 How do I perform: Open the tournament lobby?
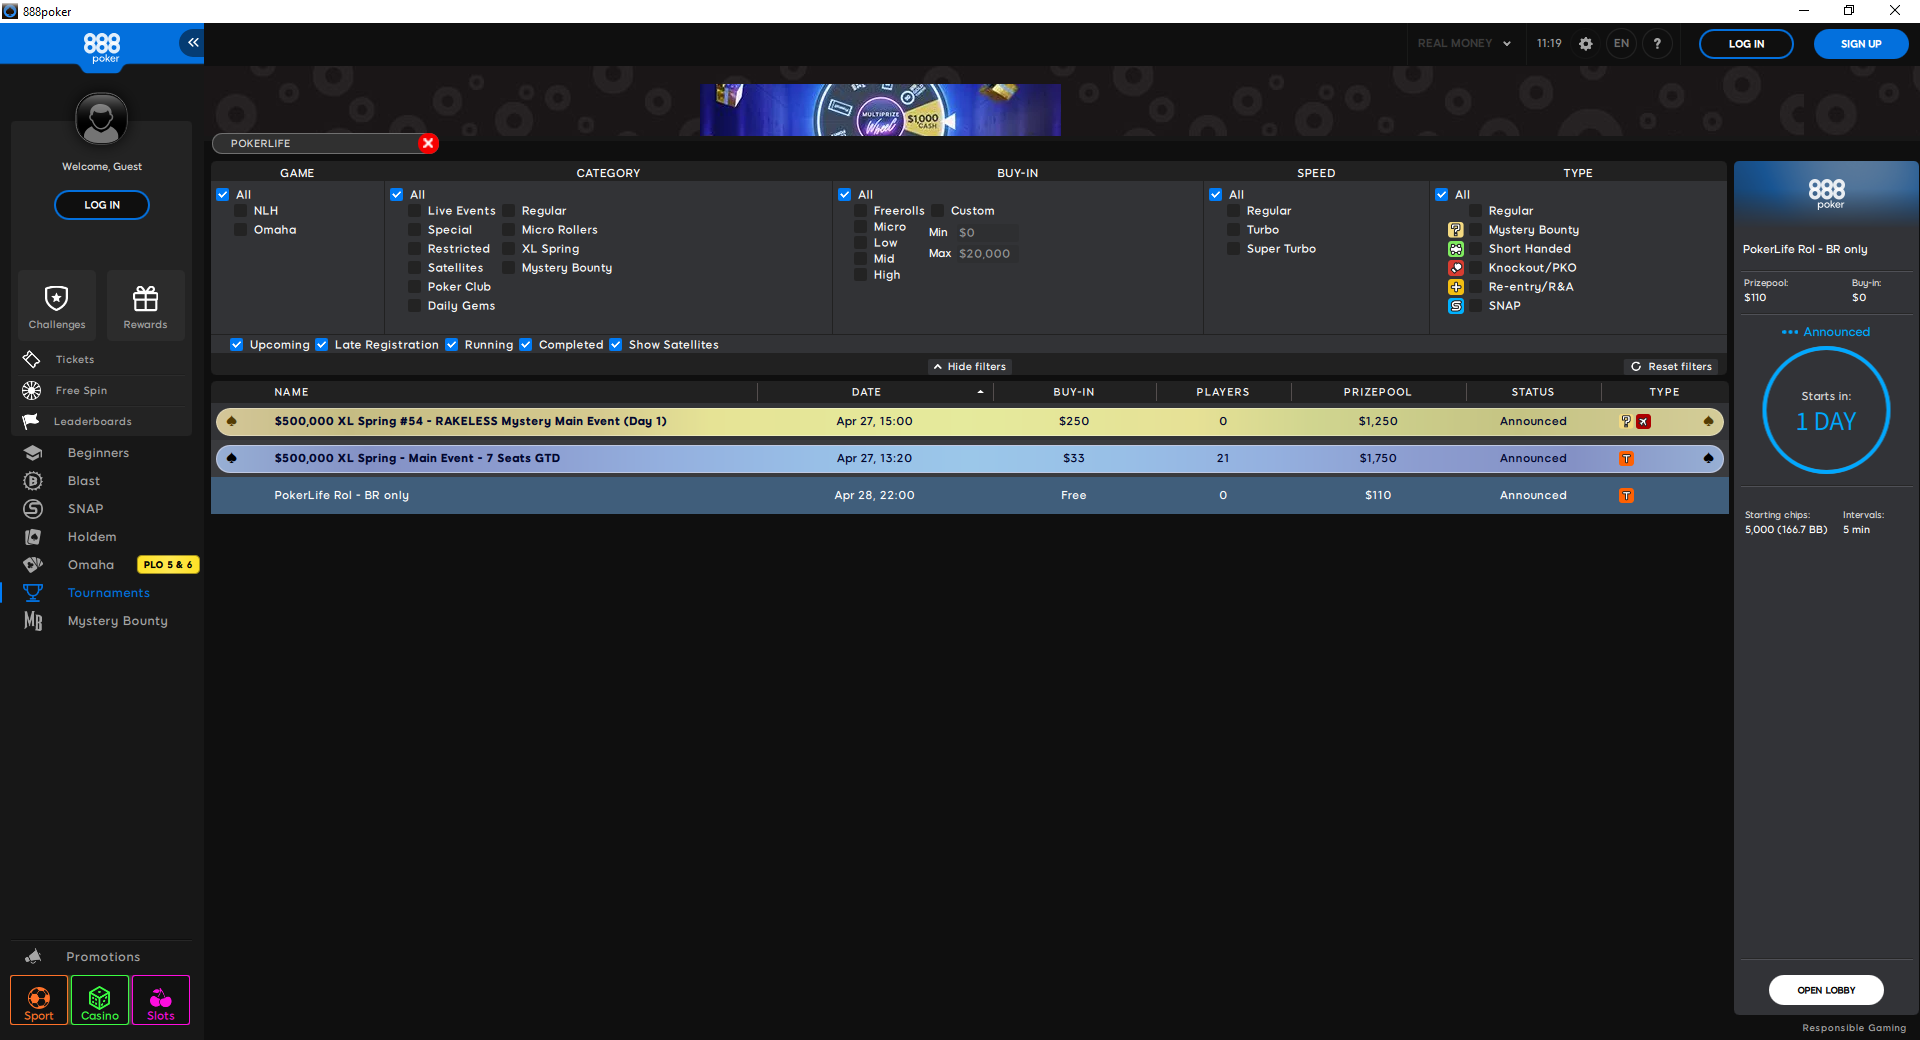click(x=1826, y=990)
